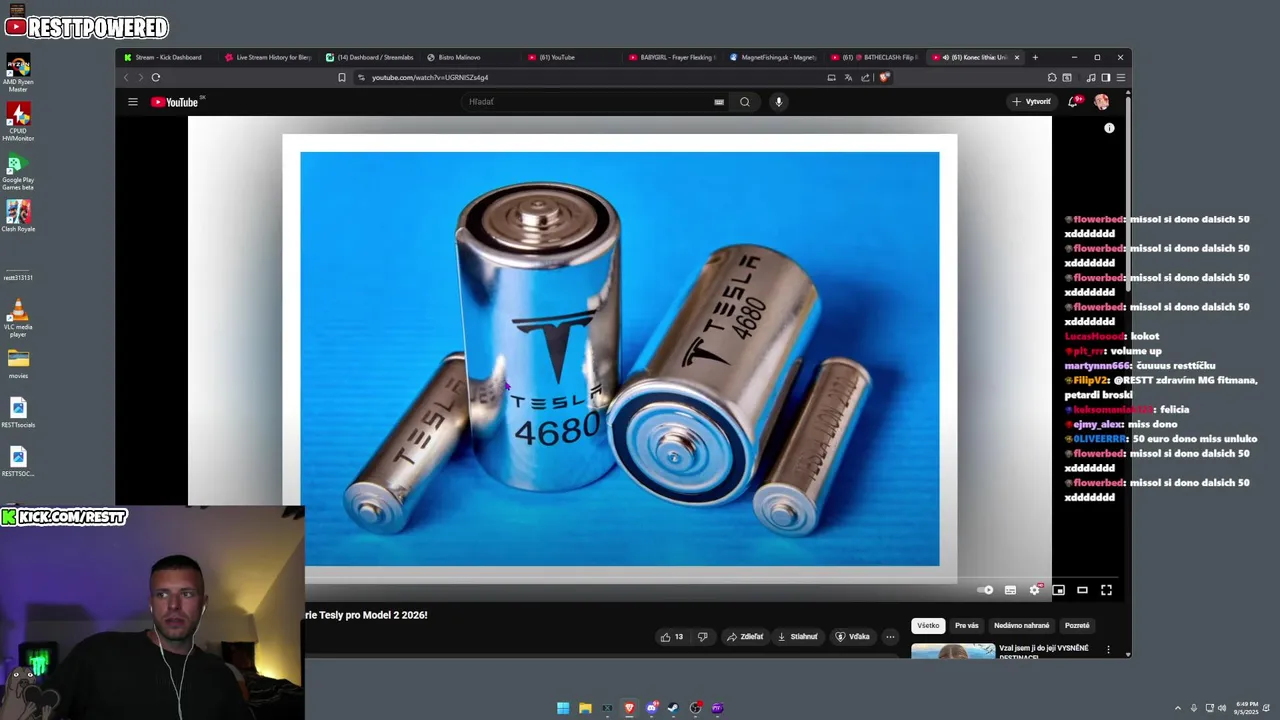
Task: Open the address bar share icon
Action: 866,77
